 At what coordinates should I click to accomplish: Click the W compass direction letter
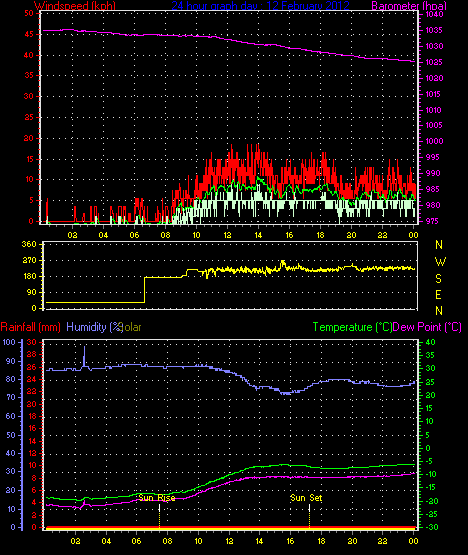(x=440, y=262)
